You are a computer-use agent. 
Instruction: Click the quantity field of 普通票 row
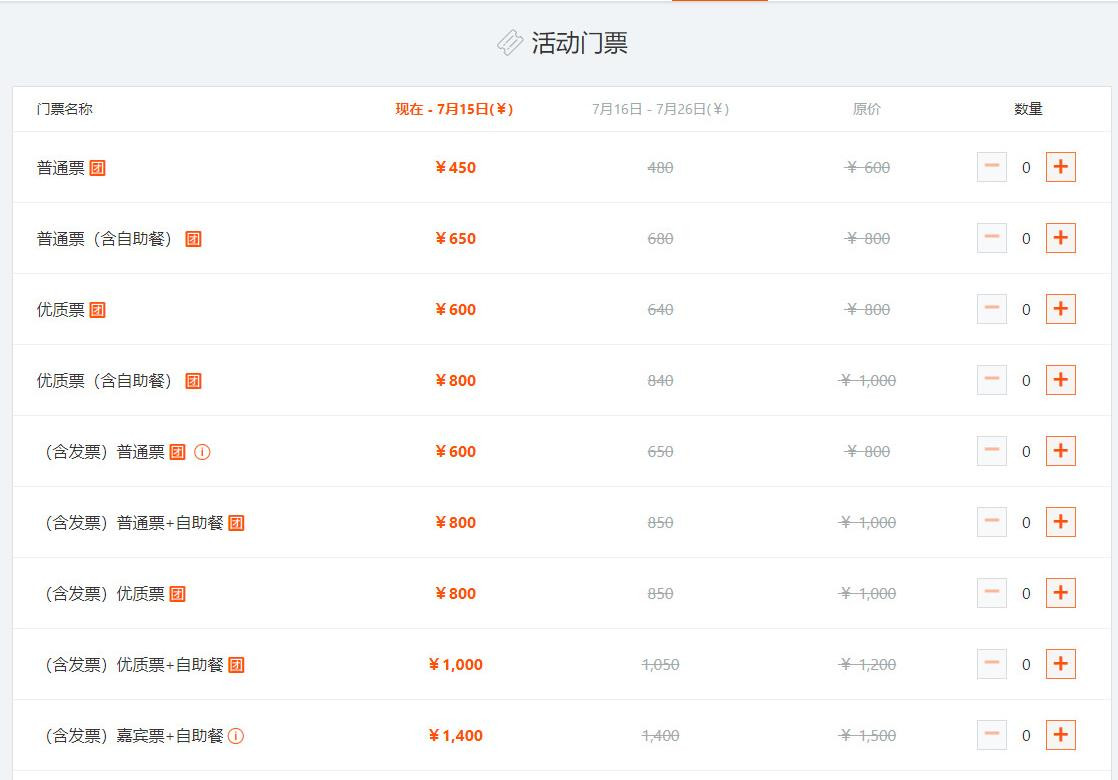pyautogui.click(x=1026, y=167)
